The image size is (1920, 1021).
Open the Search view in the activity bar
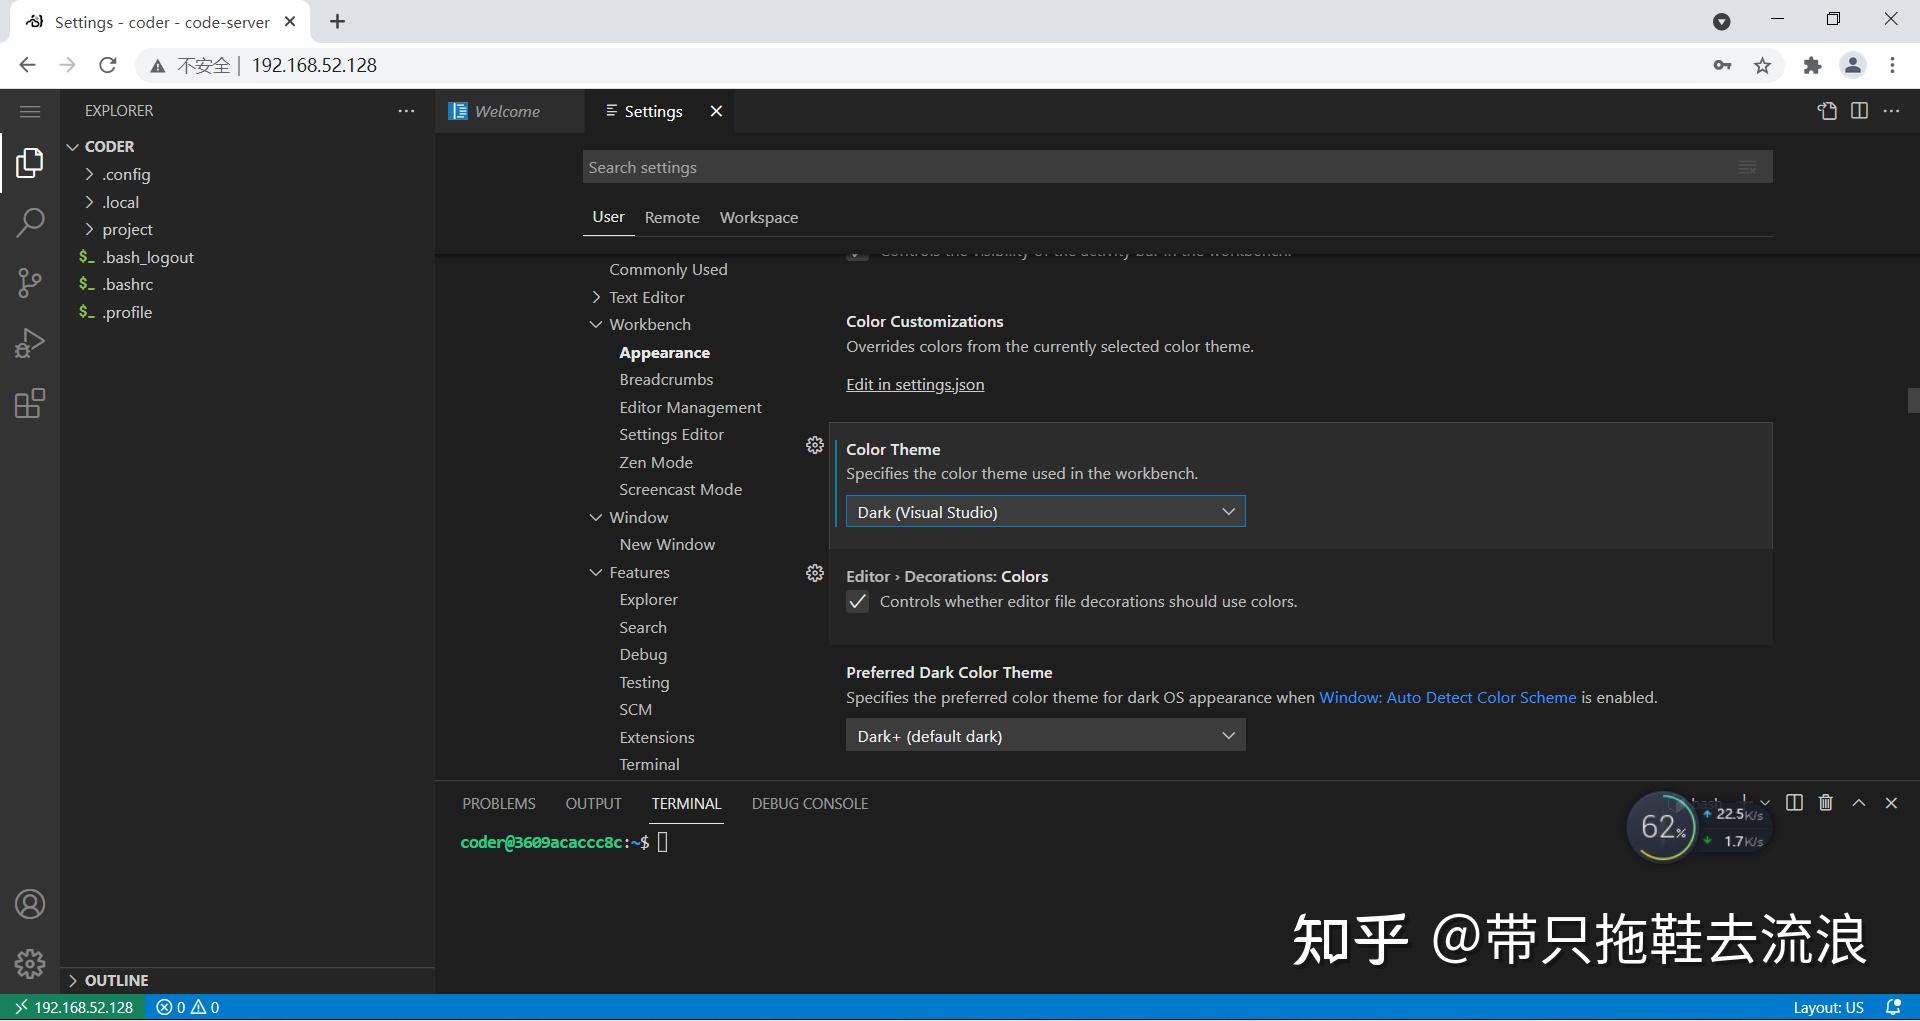point(30,222)
